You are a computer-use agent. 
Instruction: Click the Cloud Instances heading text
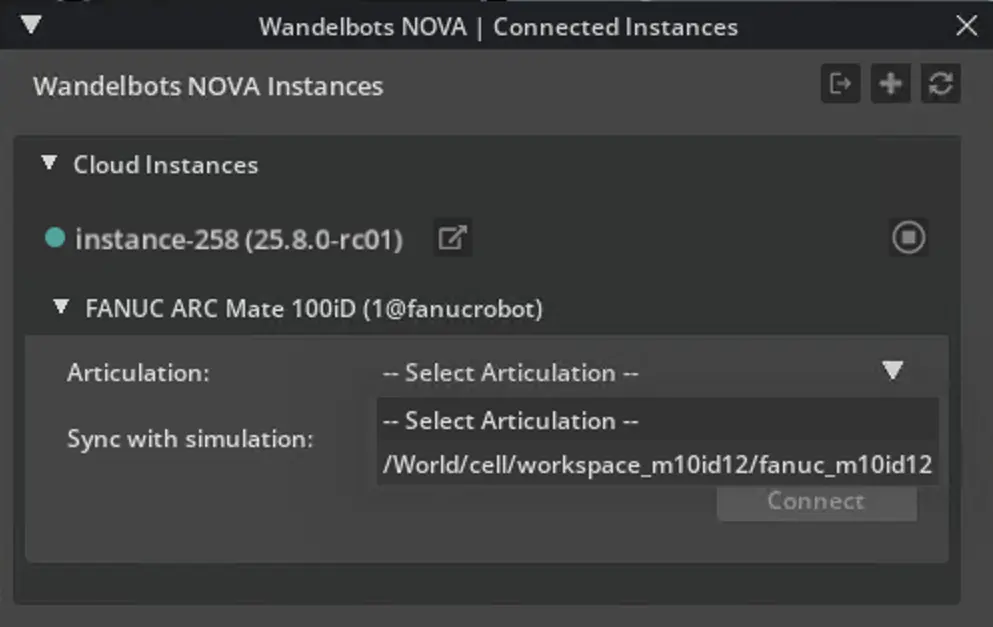pyautogui.click(x=165, y=165)
